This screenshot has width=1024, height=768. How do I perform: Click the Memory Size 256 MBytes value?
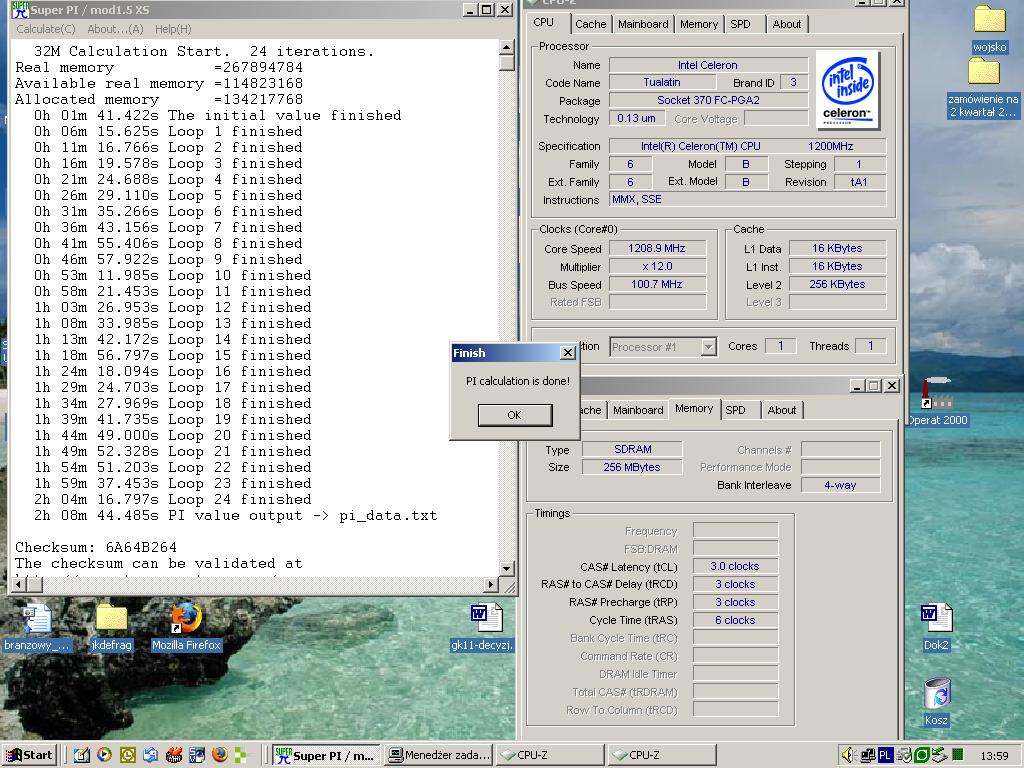point(632,467)
